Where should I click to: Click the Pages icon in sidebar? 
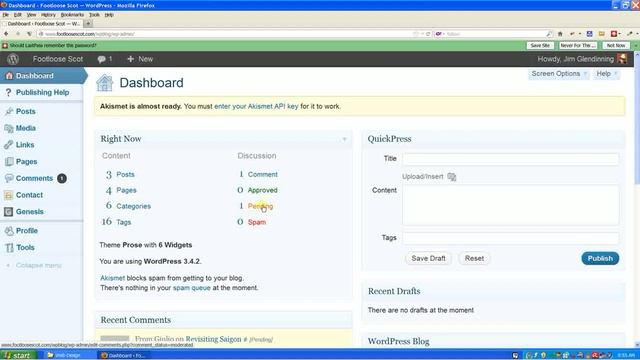(x=9, y=162)
